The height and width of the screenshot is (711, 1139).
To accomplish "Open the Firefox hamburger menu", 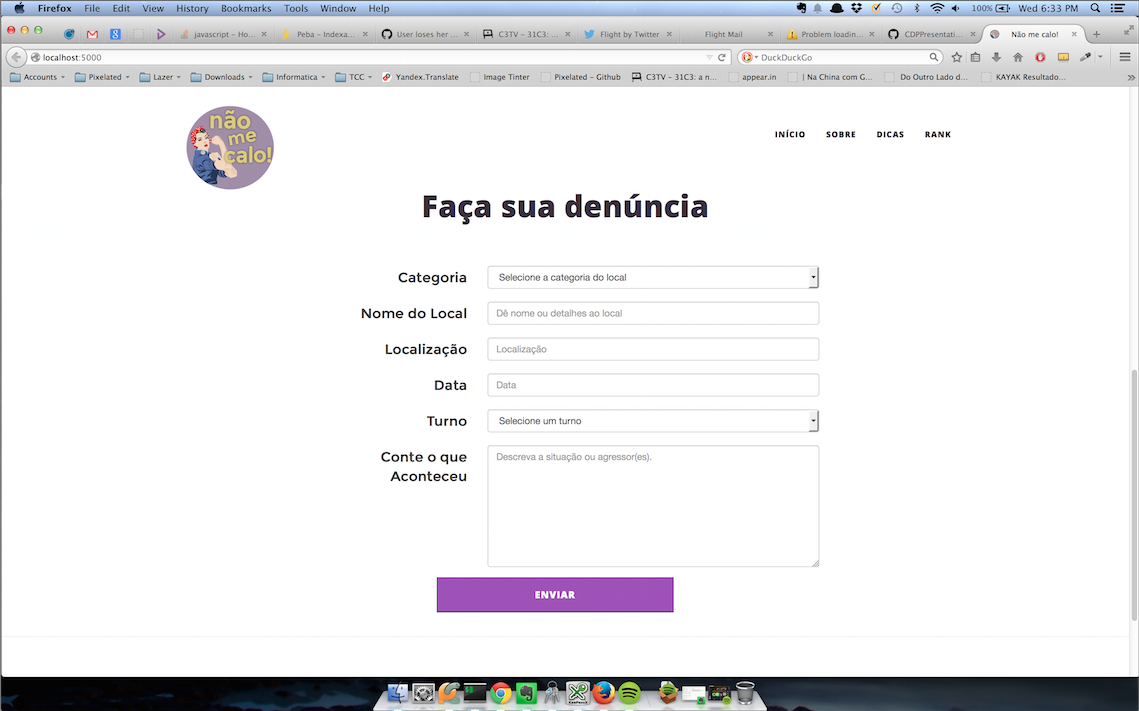I will tap(1125, 57).
